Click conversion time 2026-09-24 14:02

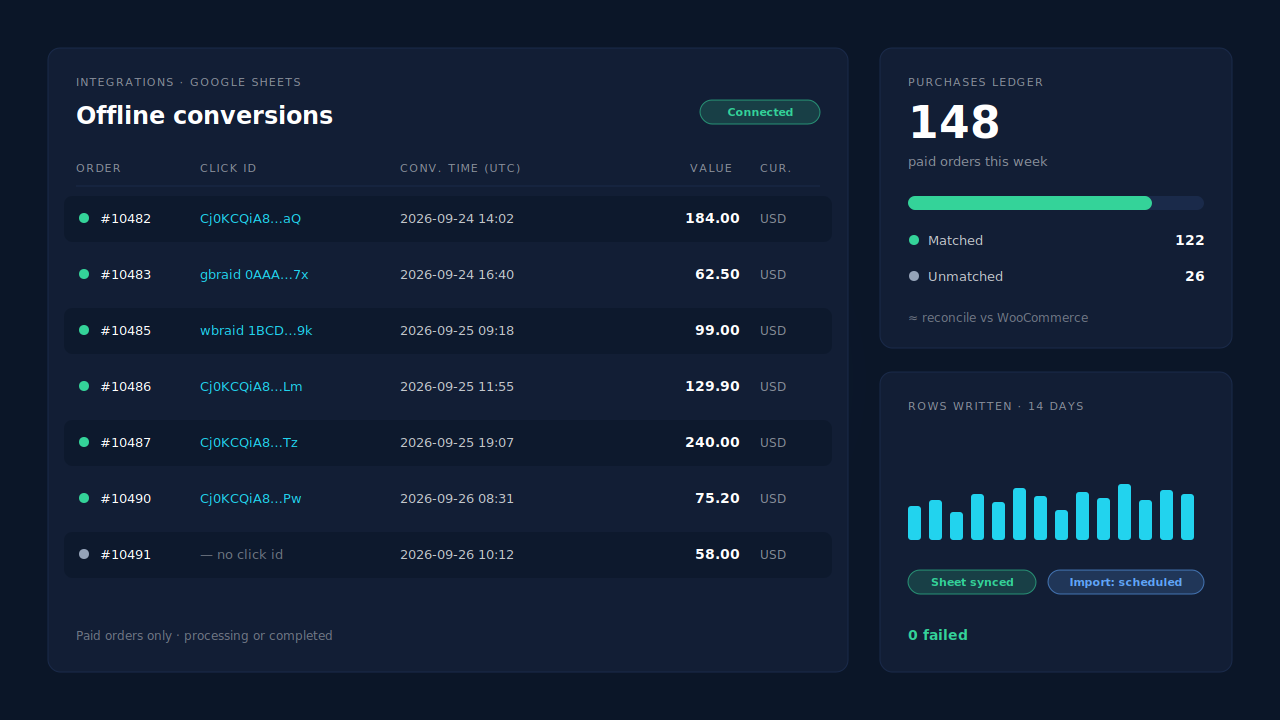coord(457,218)
